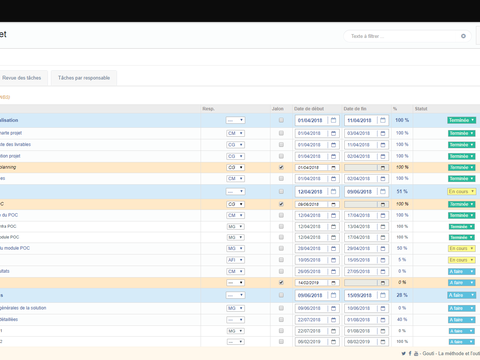Open end date calendar for 13/04/2018
This screenshot has height=360, width=480.
(383, 227)
